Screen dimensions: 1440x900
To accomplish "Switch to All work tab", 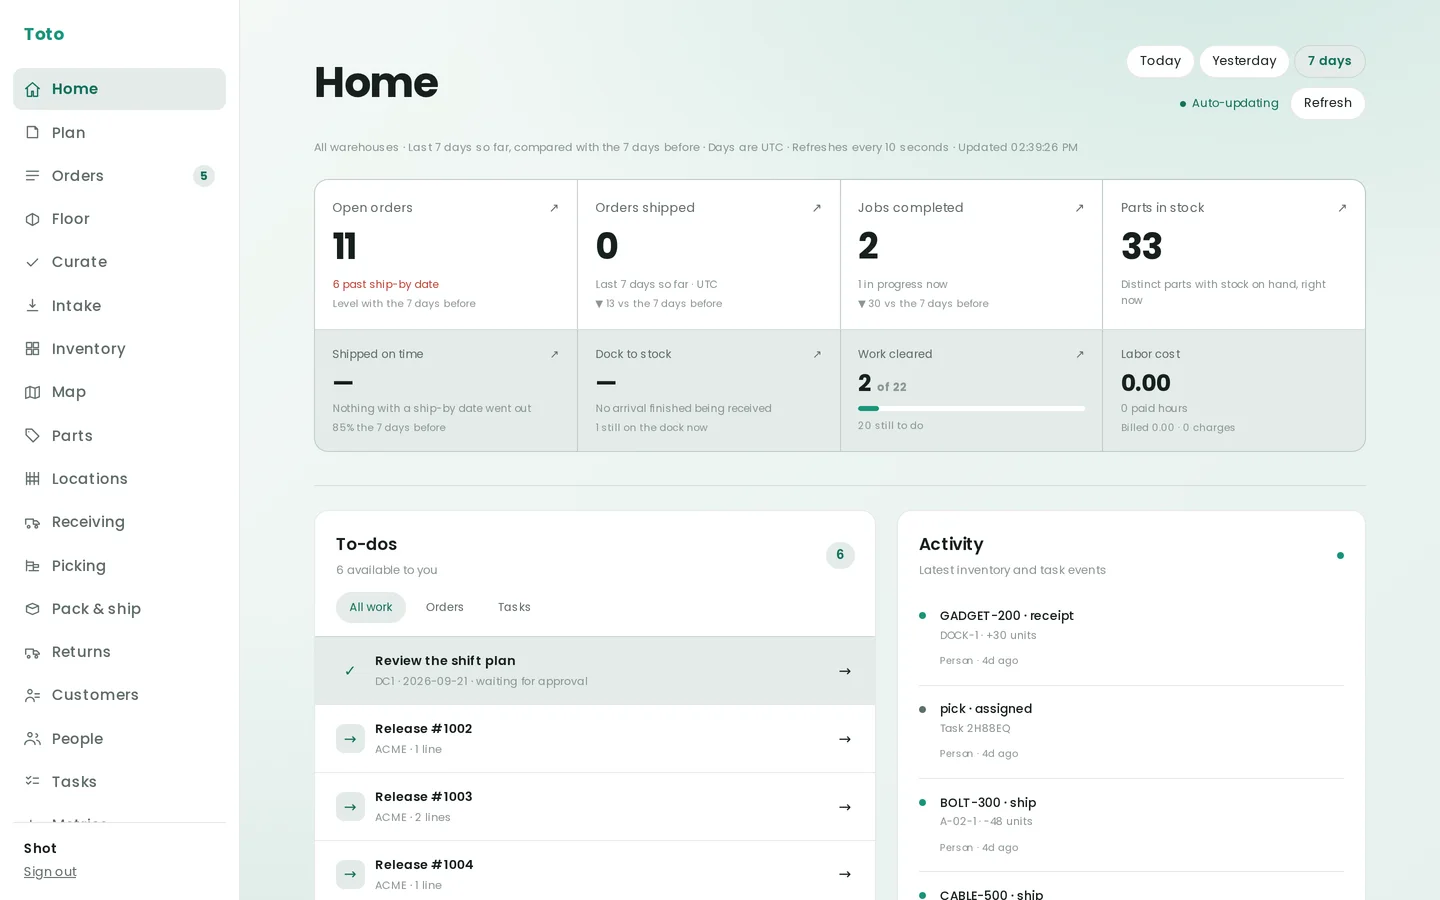I will point(371,607).
